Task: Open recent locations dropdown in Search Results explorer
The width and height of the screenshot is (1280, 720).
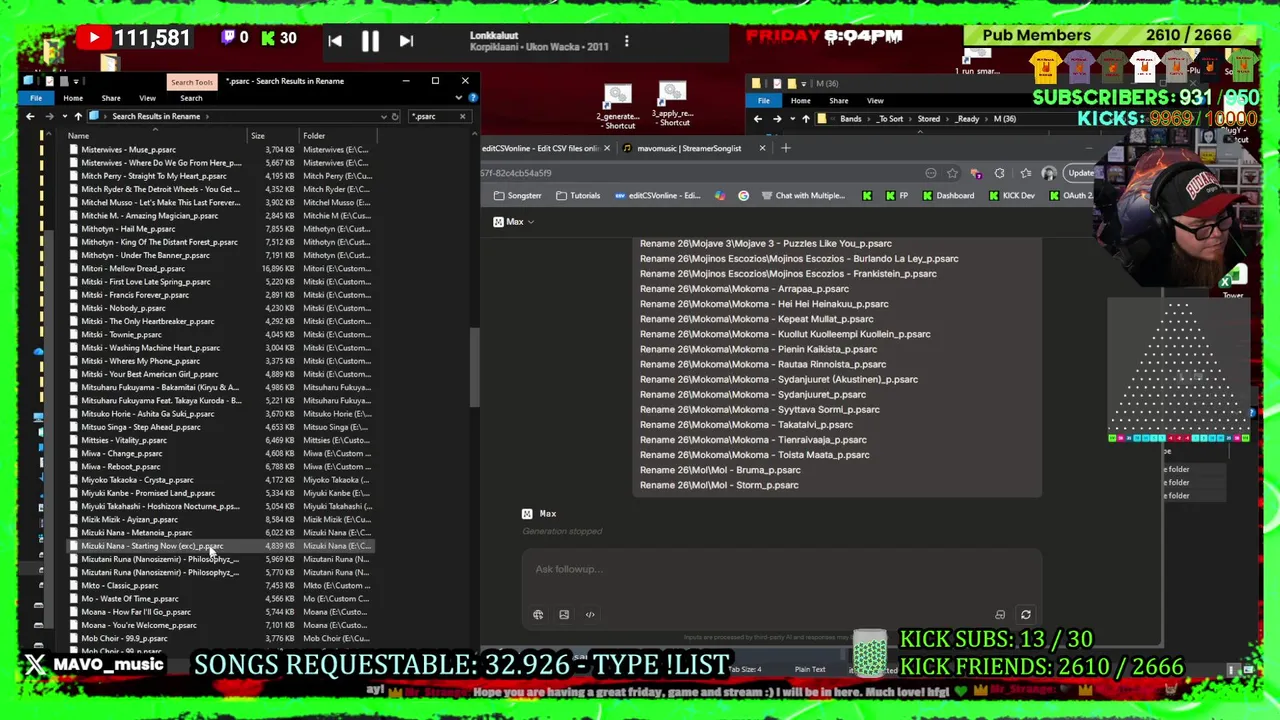Action: (x=65, y=116)
